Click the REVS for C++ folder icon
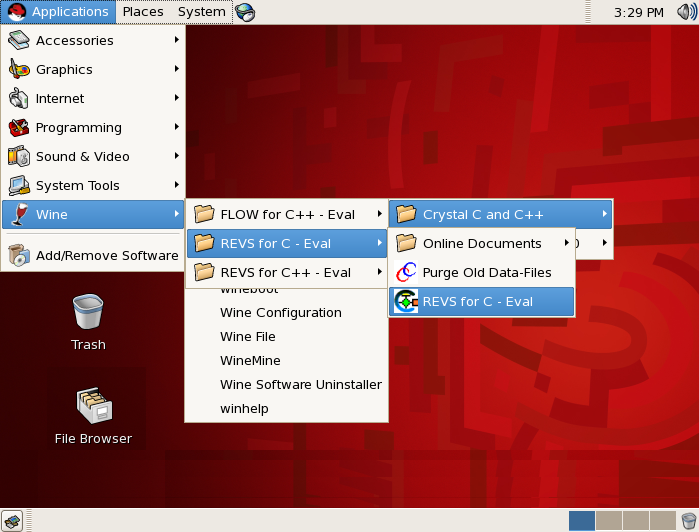Viewport: 699px width, 532px height. tap(204, 272)
